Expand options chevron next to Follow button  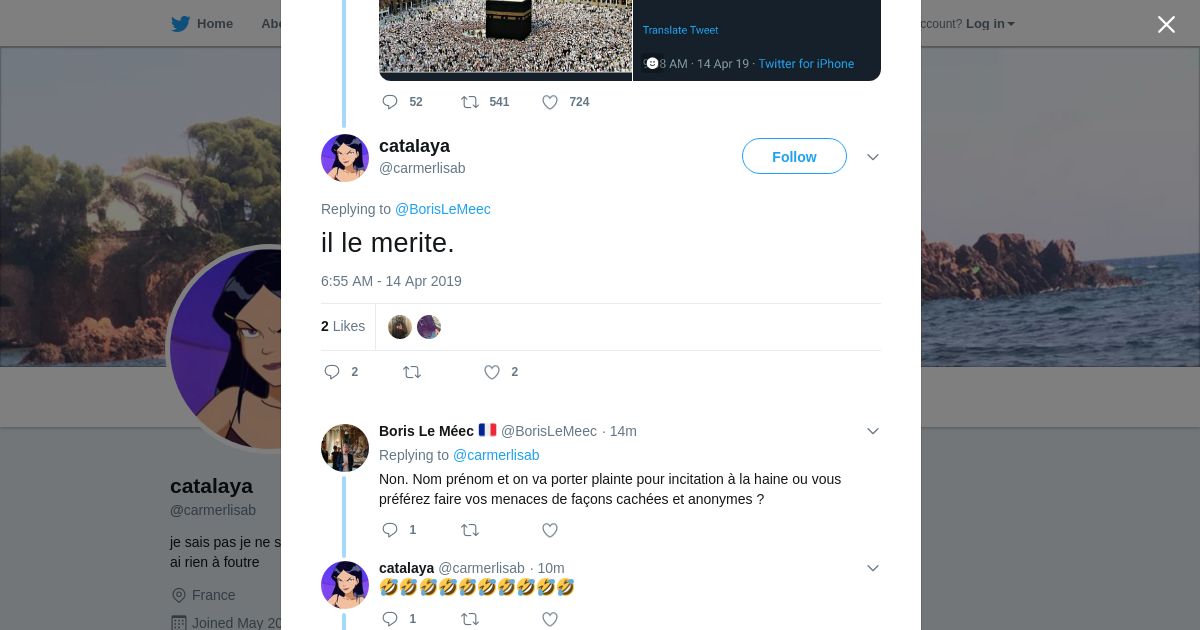873,157
